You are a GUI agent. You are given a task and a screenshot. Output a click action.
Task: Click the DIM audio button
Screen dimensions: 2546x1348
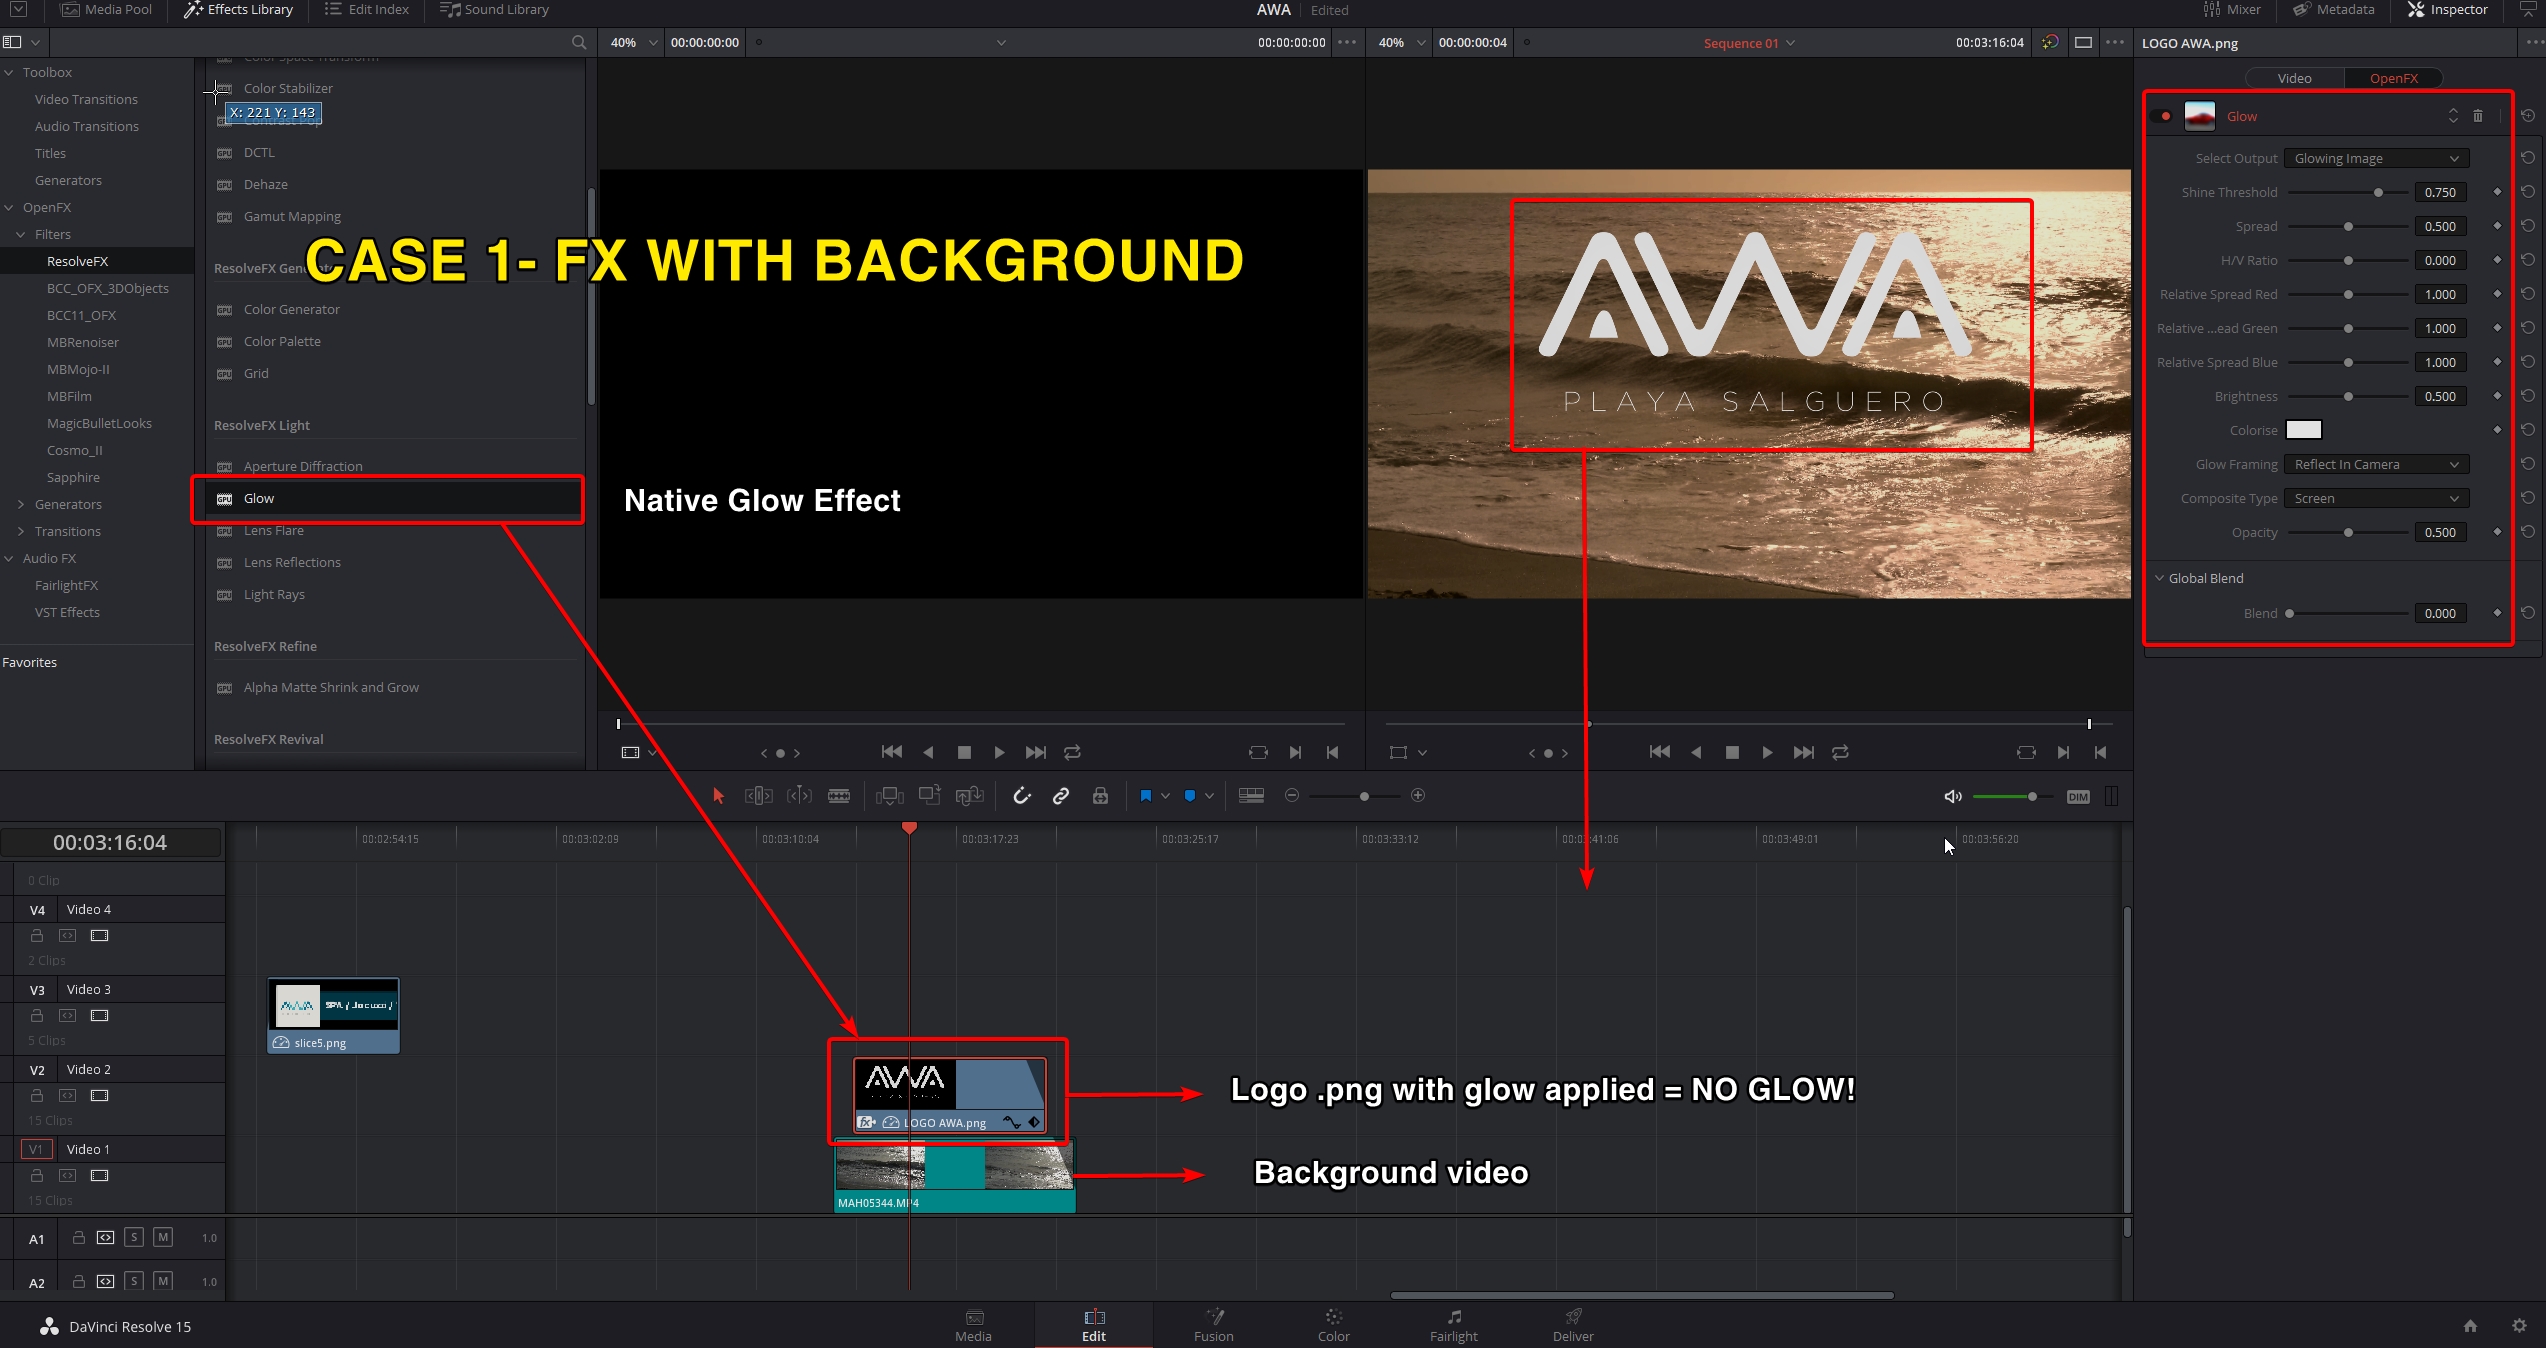click(2078, 797)
